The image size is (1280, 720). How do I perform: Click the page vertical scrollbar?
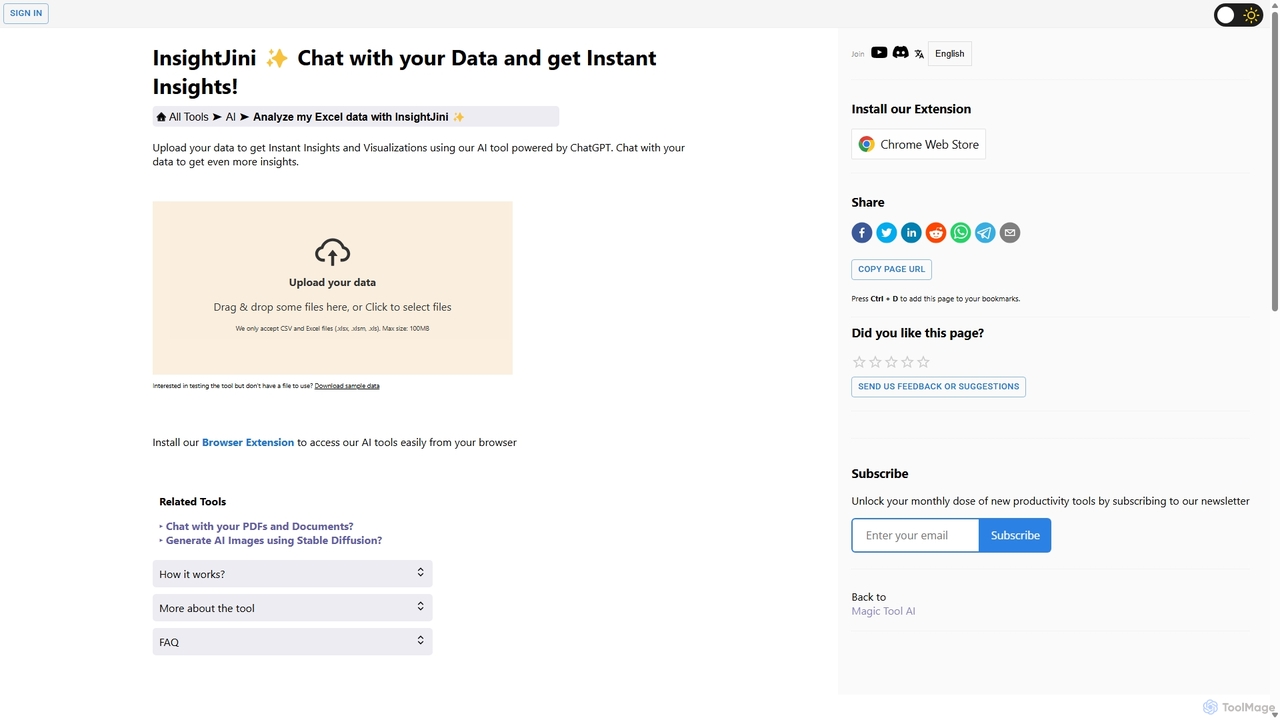click(1274, 160)
